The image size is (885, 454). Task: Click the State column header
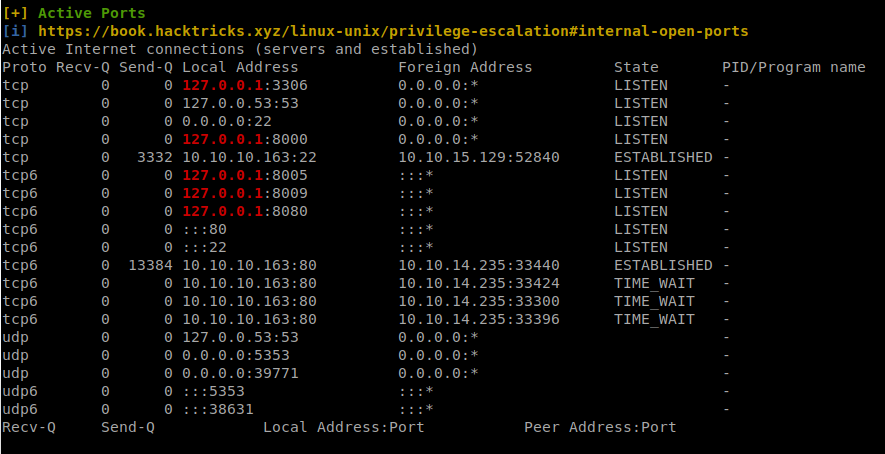[636, 67]
